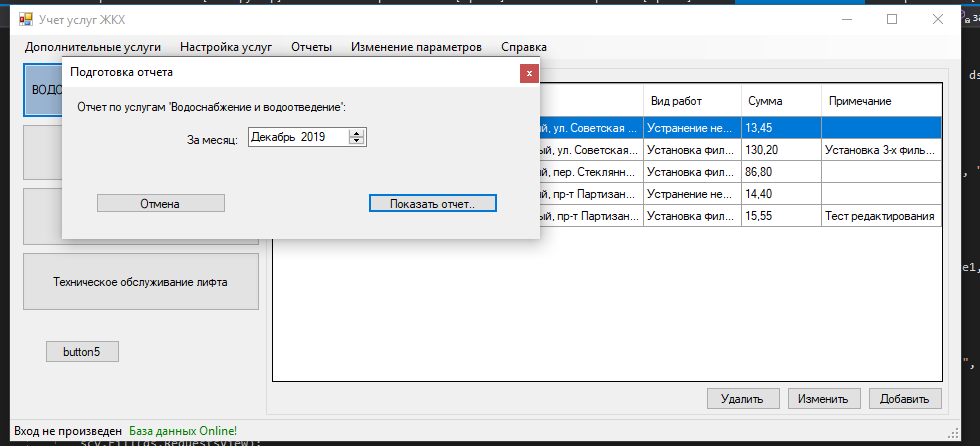The height and width of the screenshot is (446, 980).
Task: Sort by the Сумма column header
Action: click(x=780, y=102)
